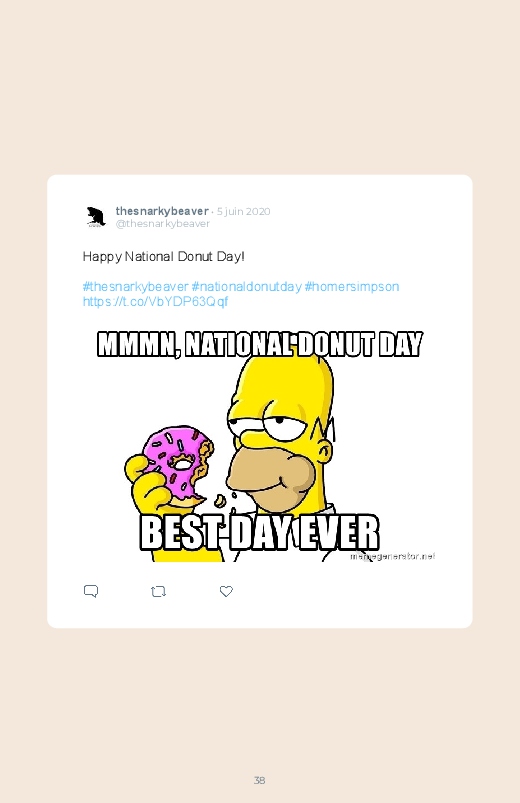Open thesnarkybeaver display name

tap(162, 211)
